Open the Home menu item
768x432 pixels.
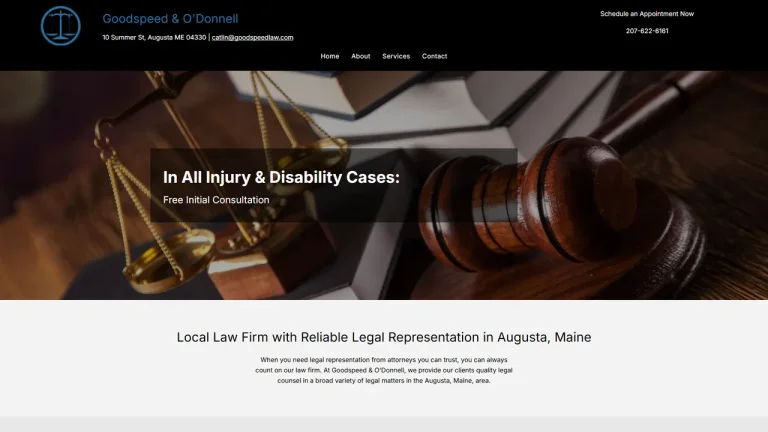pos(330,56)
